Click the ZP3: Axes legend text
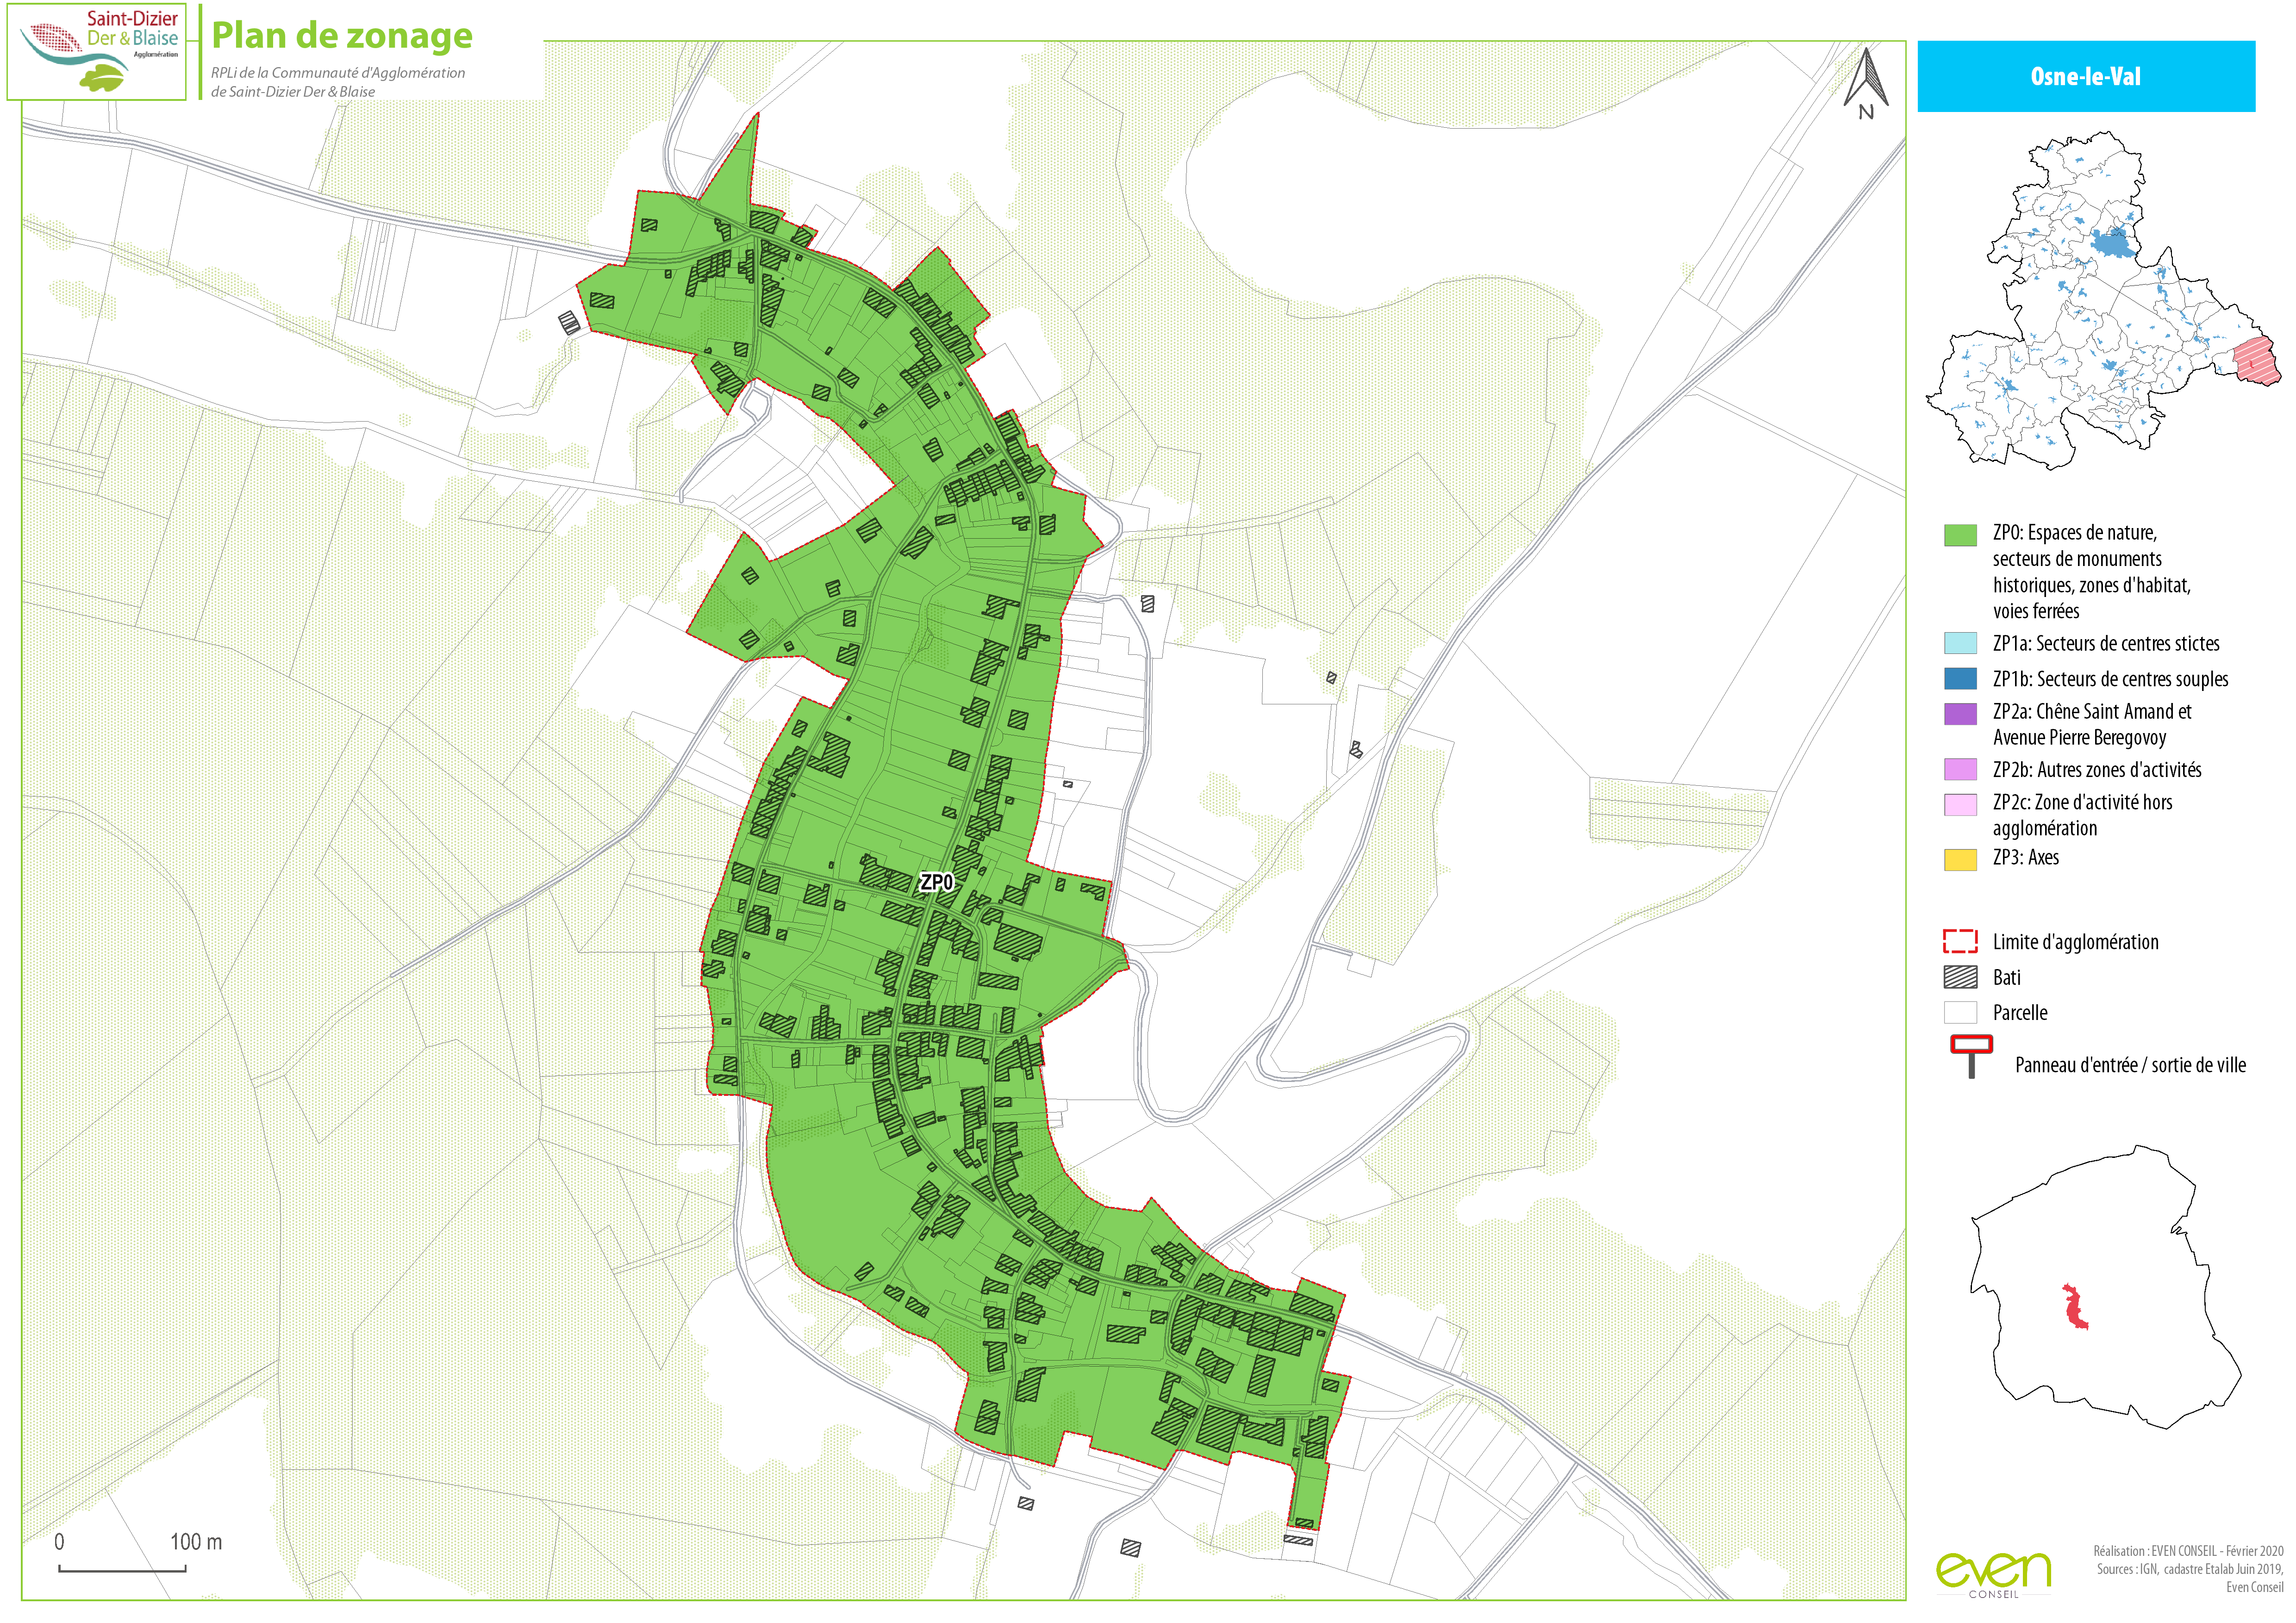2296x1623 pixels. [2025, 857]
